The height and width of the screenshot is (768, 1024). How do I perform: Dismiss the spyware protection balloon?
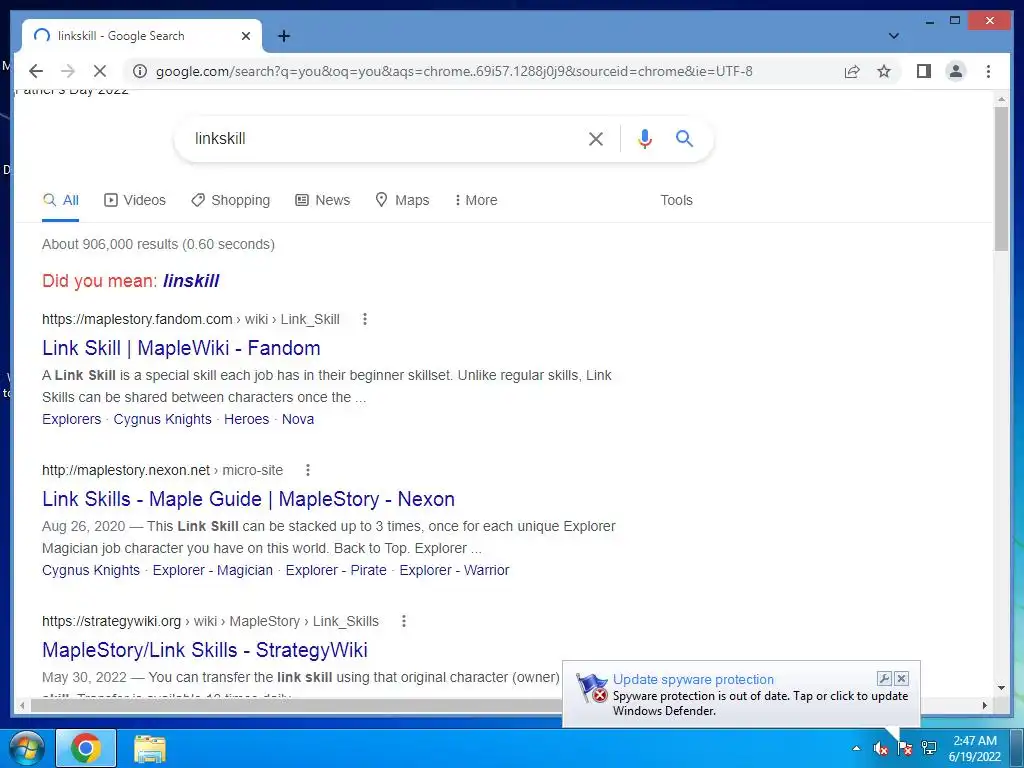tap(901, 679)
